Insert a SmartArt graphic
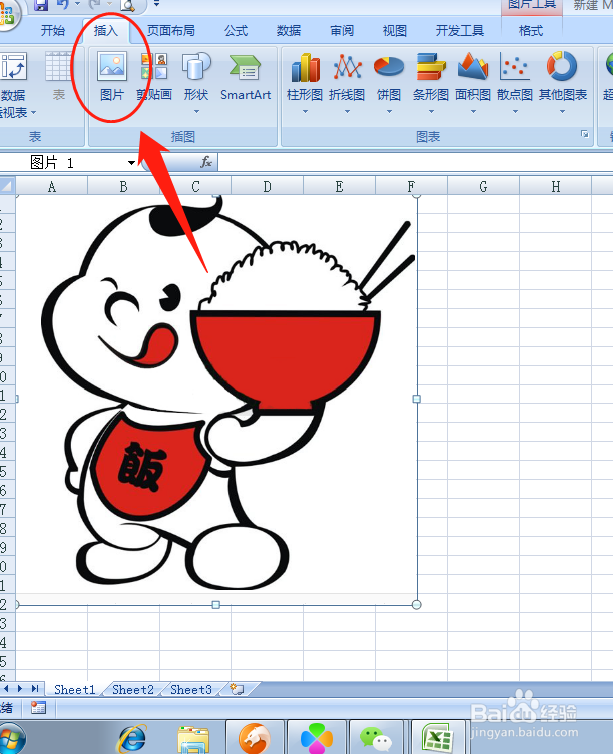Viewport: 613px width, 754px height. tap(245, 76)
